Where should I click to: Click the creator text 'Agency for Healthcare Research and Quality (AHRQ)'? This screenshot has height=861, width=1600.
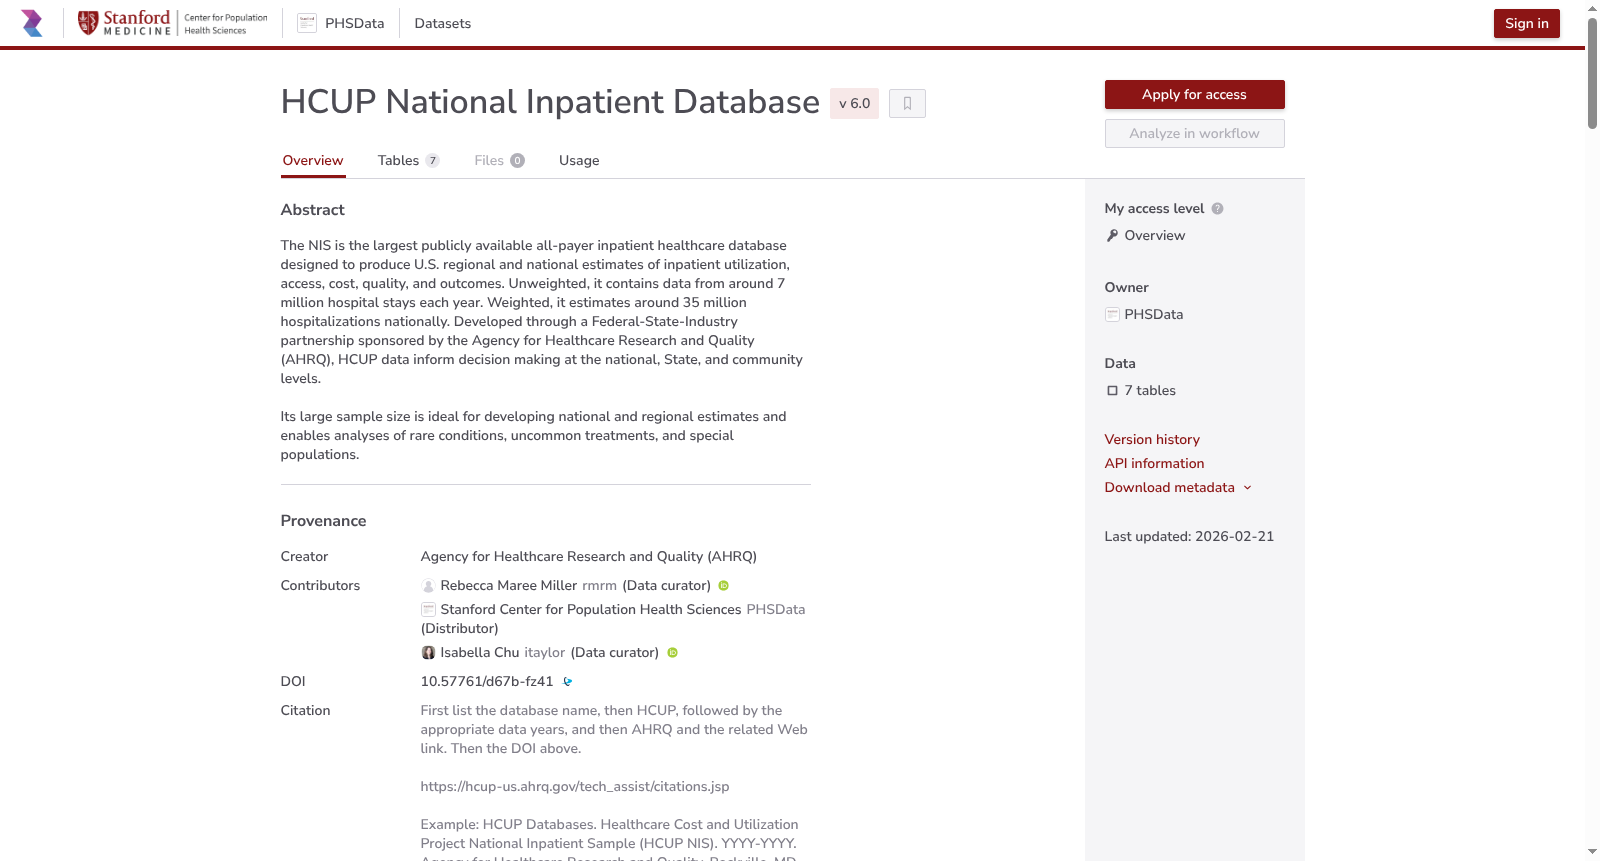pyautogui.click(x=588, y=557)
